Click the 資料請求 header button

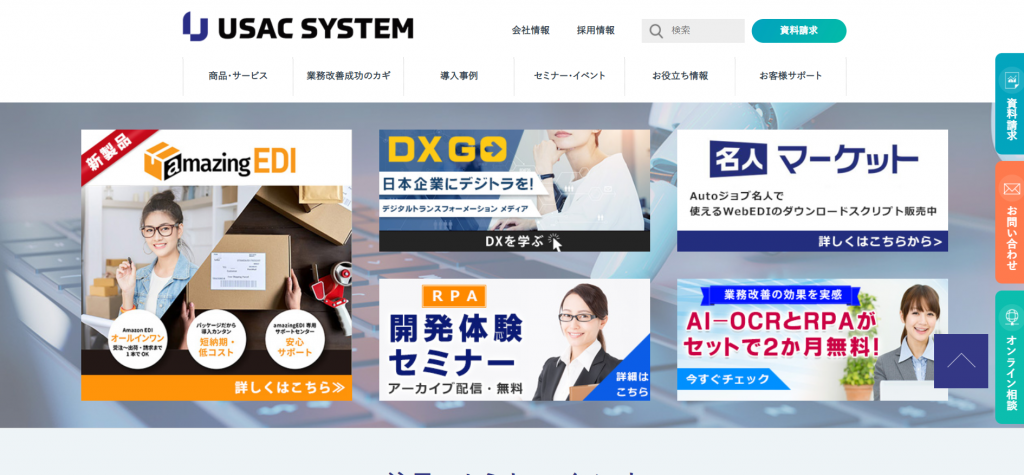(x=799, y=31)
